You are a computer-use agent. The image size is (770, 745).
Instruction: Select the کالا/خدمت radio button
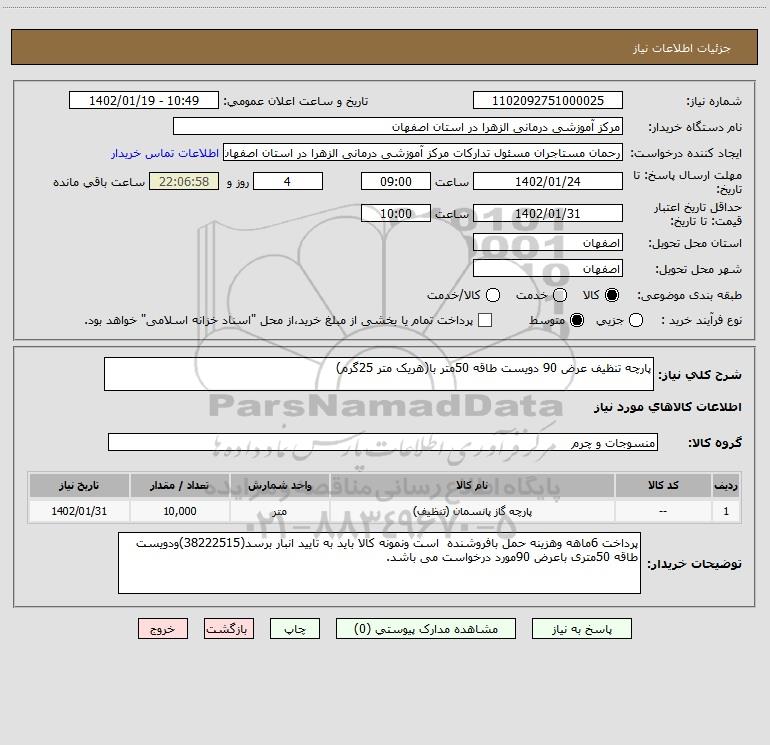[493, 295]
